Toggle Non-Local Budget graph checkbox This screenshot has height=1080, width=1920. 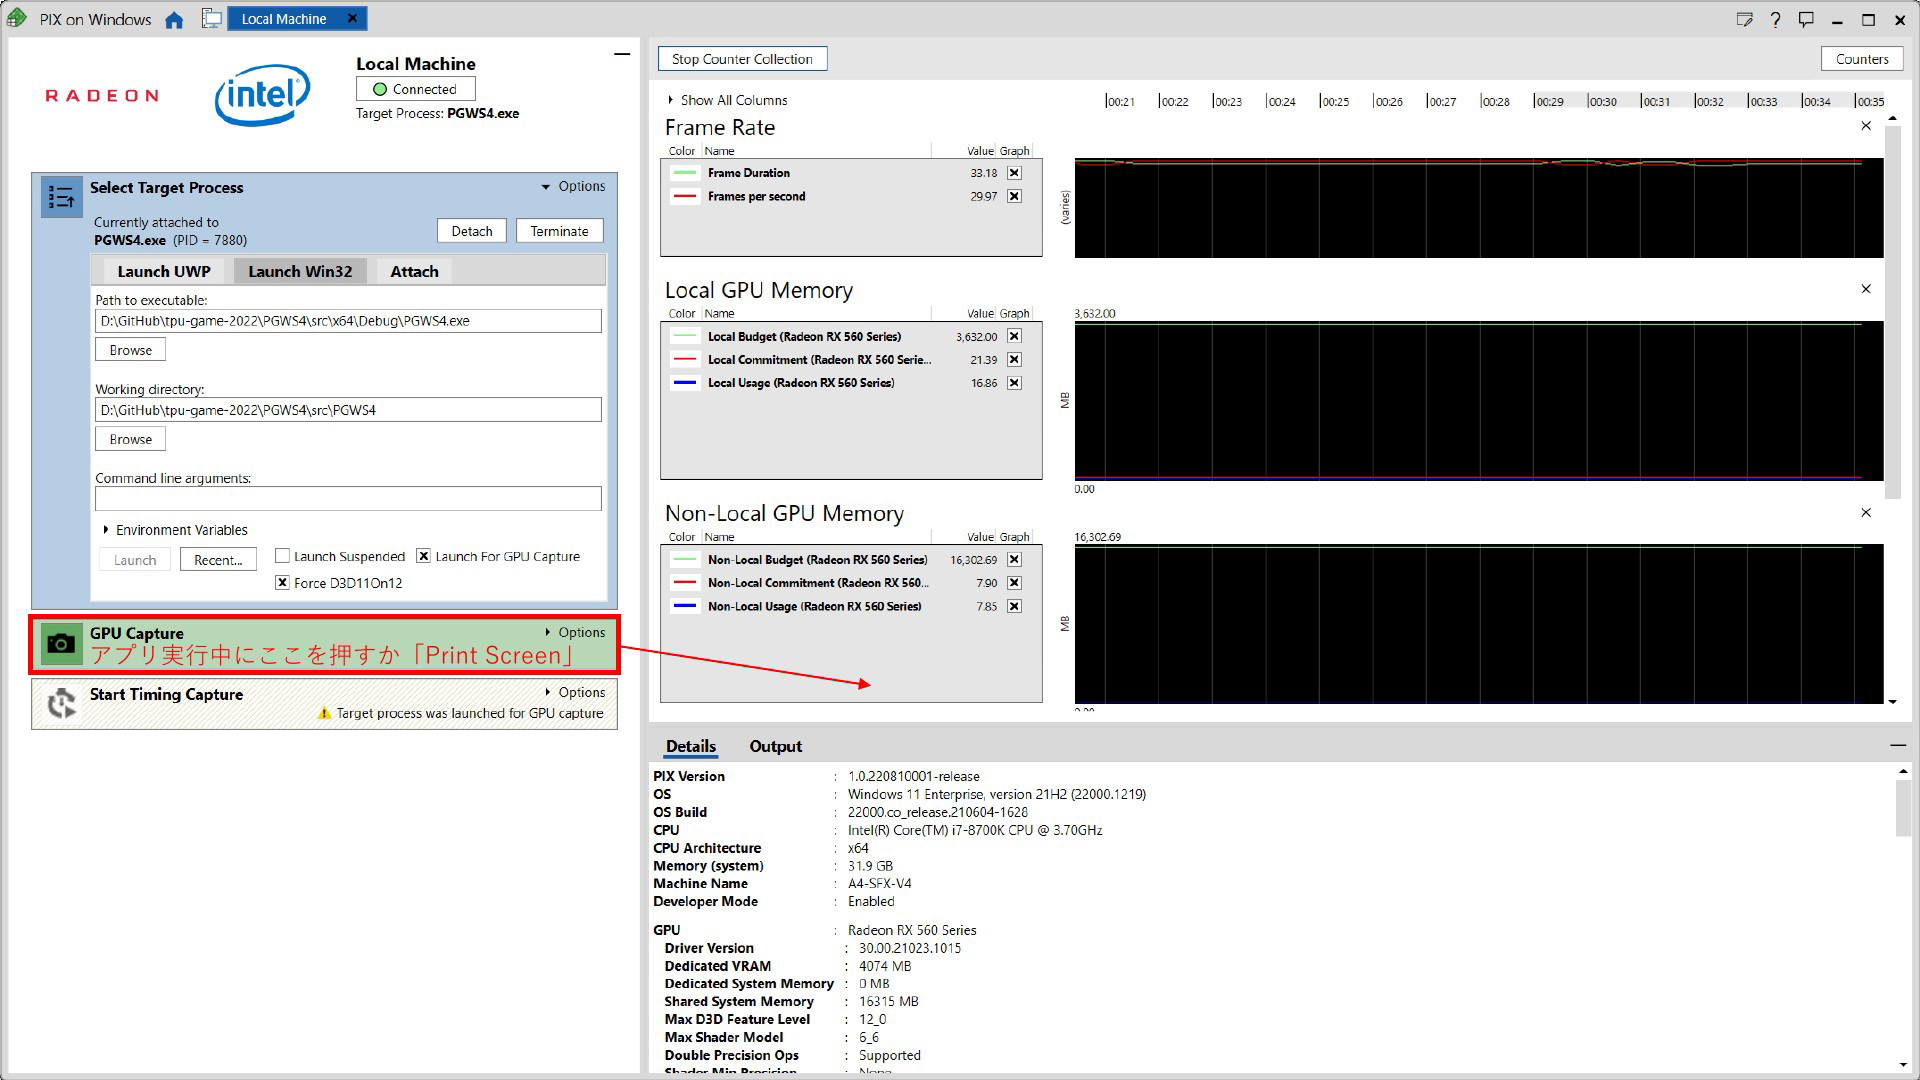pyautogui.click(x=1014, y=560)
